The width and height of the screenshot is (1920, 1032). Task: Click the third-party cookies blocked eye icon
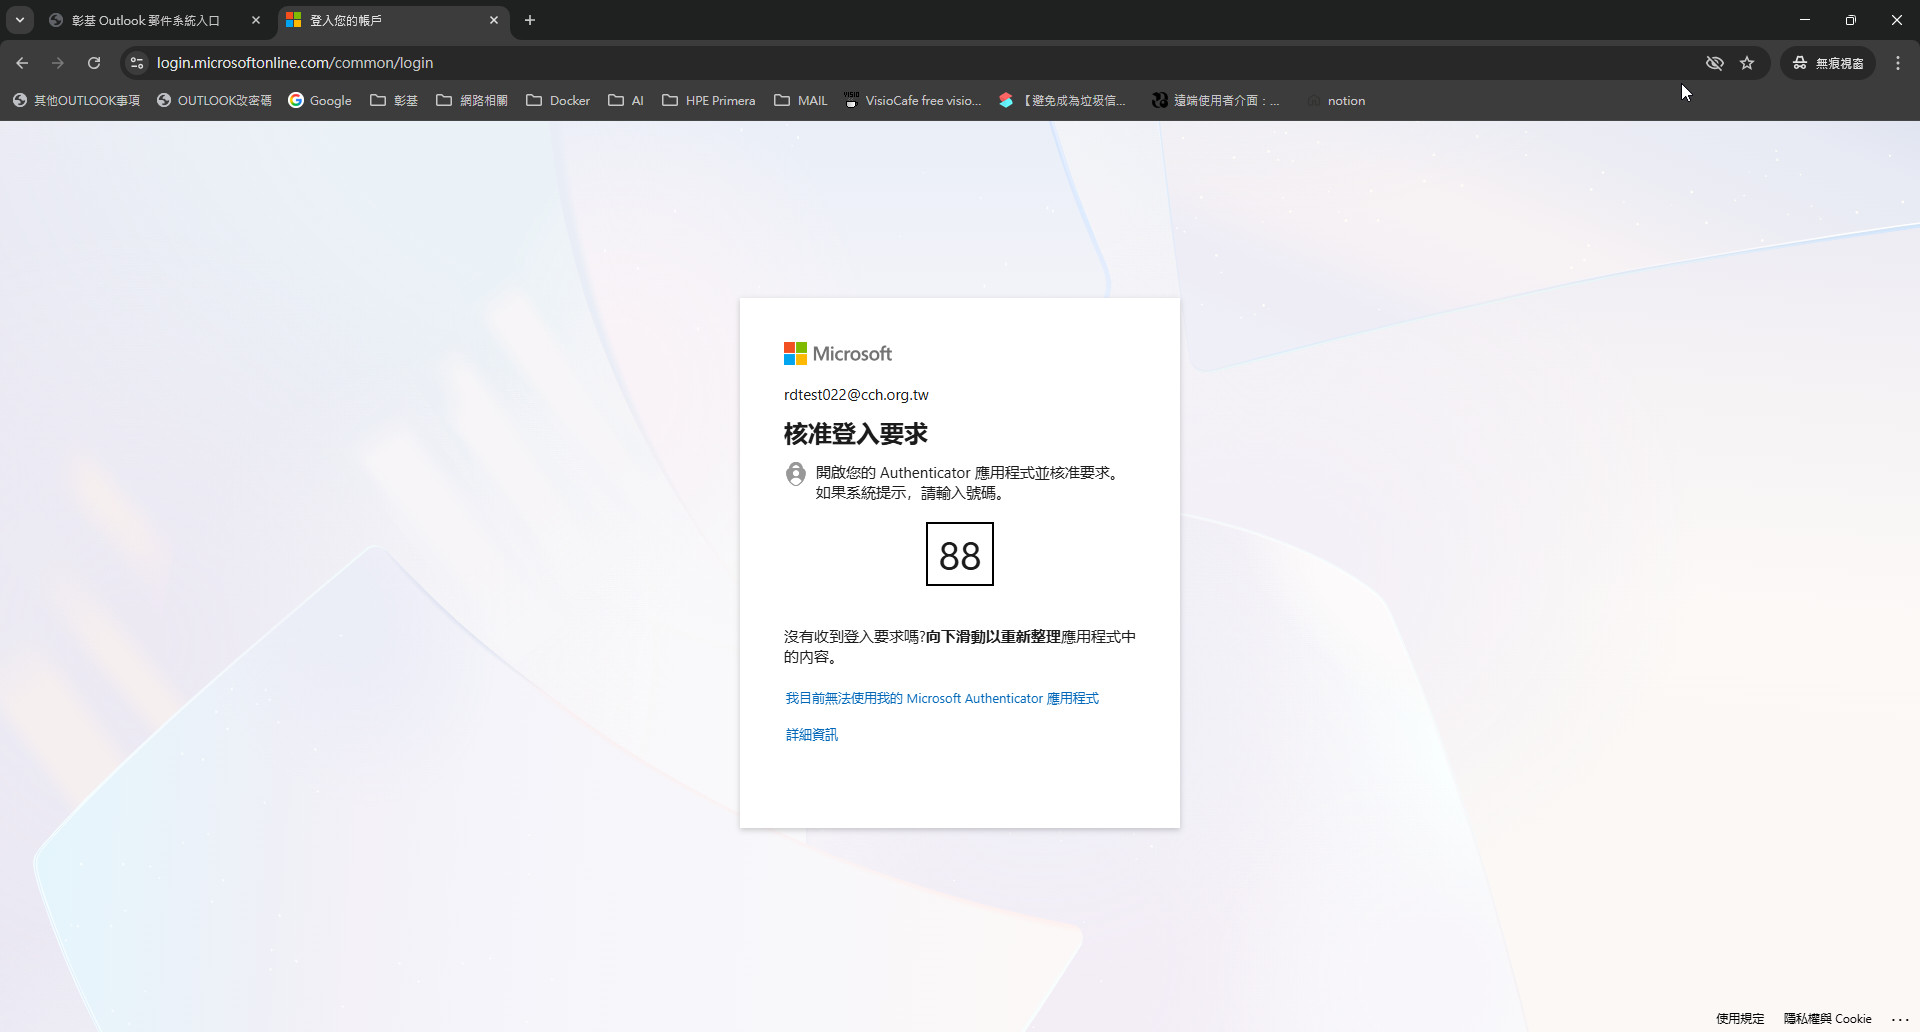tap(1714, 63)
